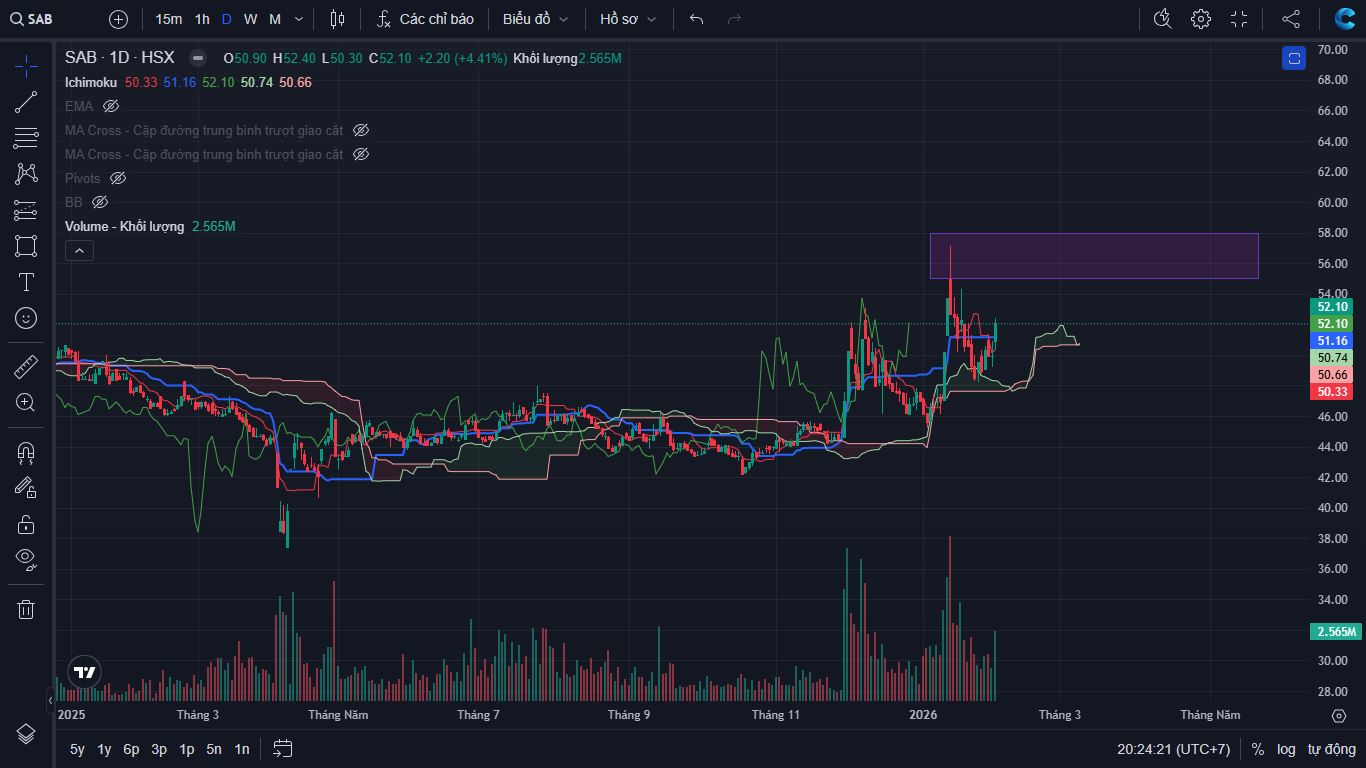
Task: Select the trend line drawing tool
Action: coord(26,102)
